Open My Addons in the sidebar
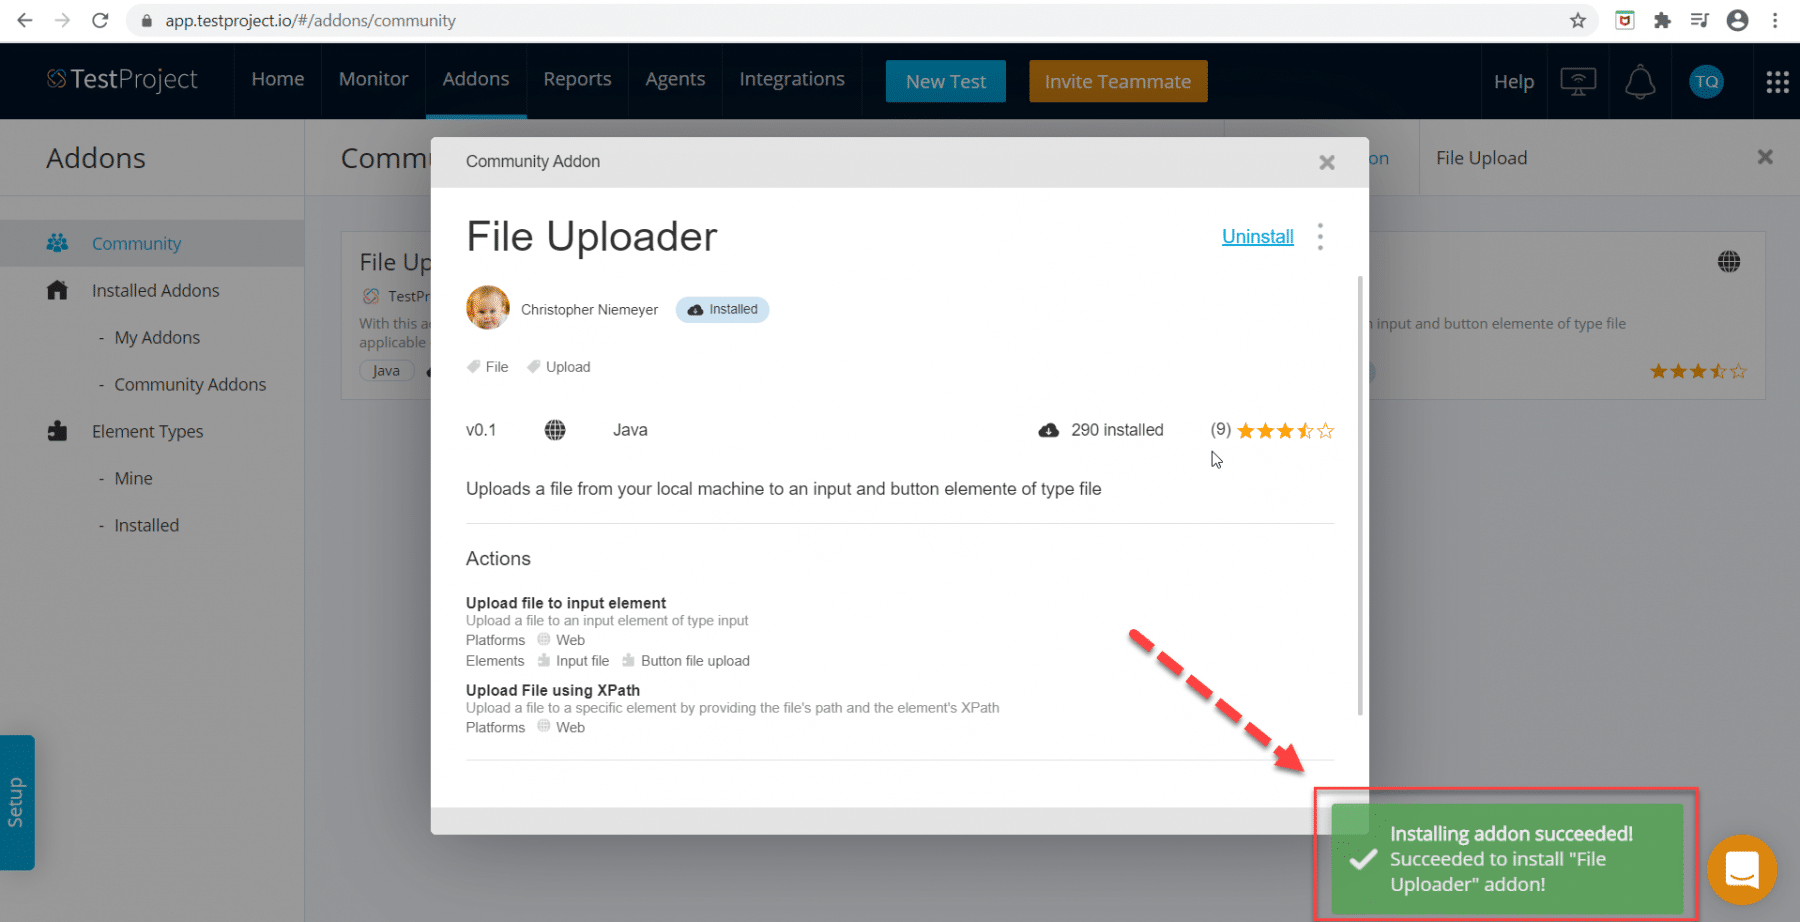 [x=157, y=338]
